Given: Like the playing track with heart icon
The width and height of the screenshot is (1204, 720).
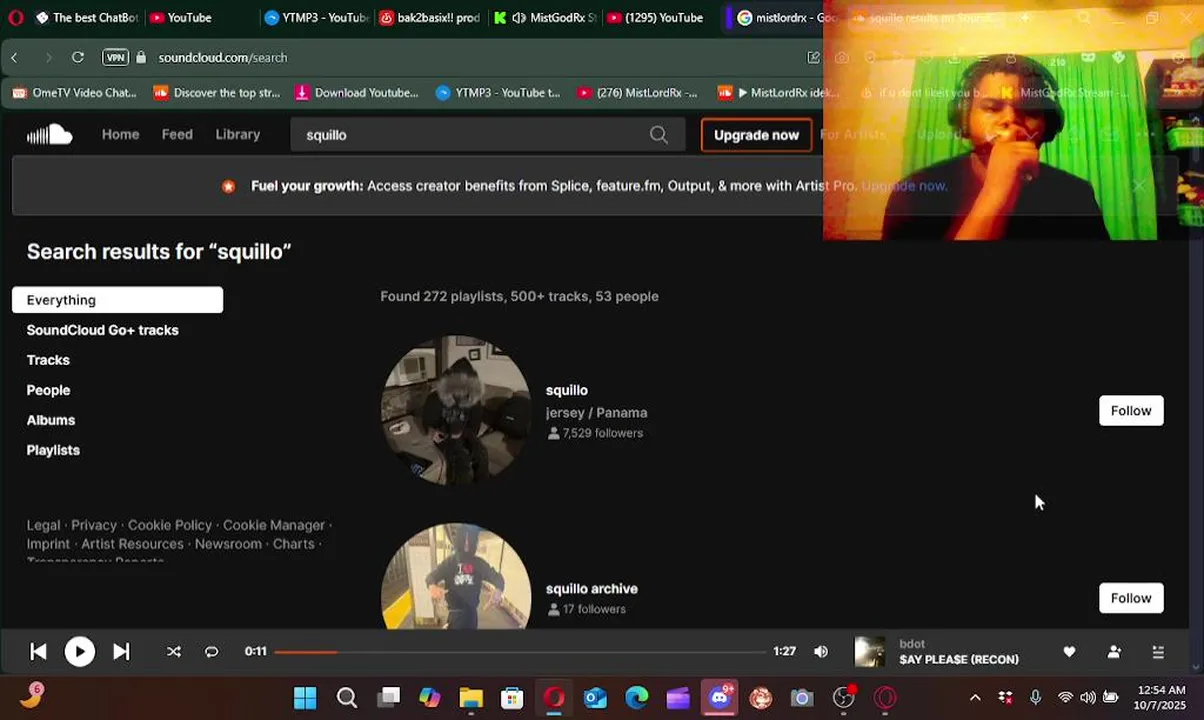Looking at the screenshot, I should 1069,652.
